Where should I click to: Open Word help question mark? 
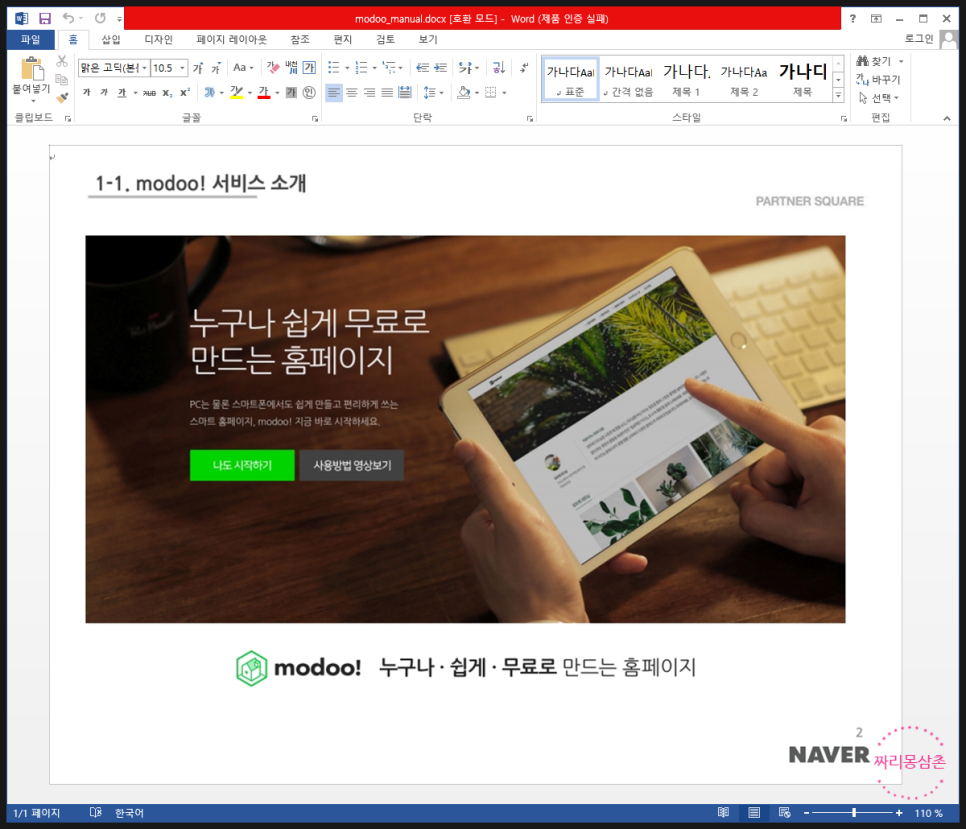click(x=853, y=18)
